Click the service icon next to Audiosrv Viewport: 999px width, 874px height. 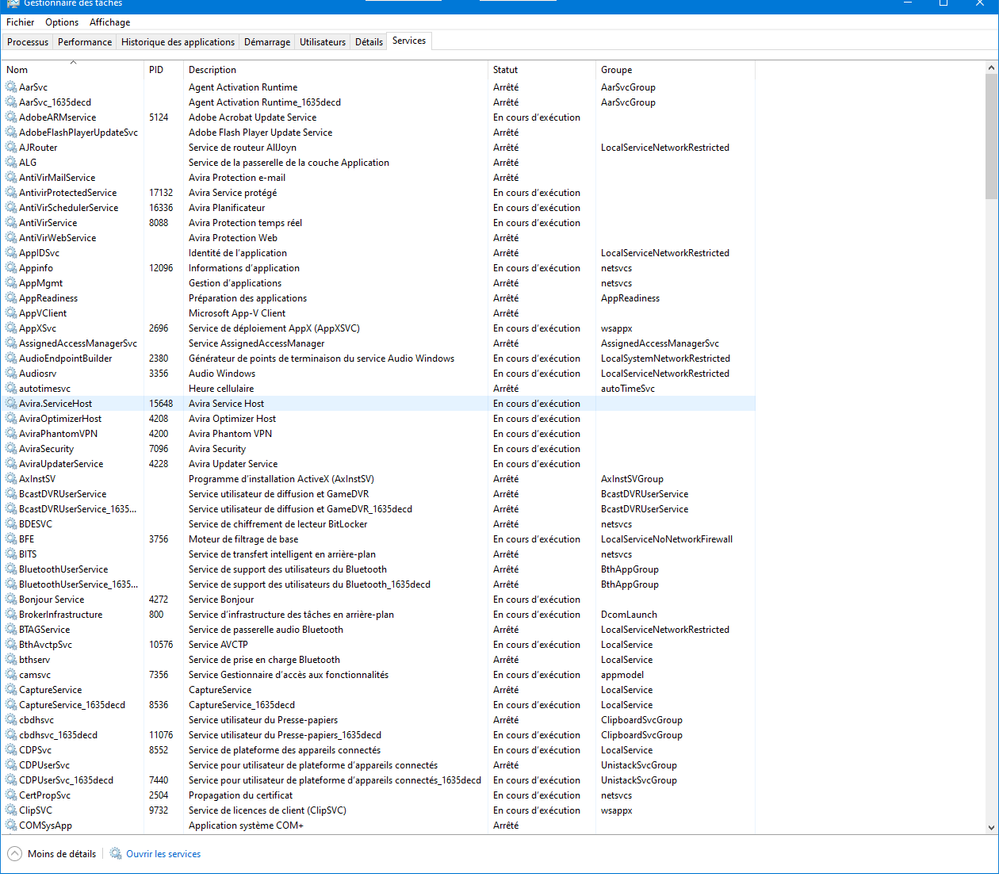click(x=11, y=374)
